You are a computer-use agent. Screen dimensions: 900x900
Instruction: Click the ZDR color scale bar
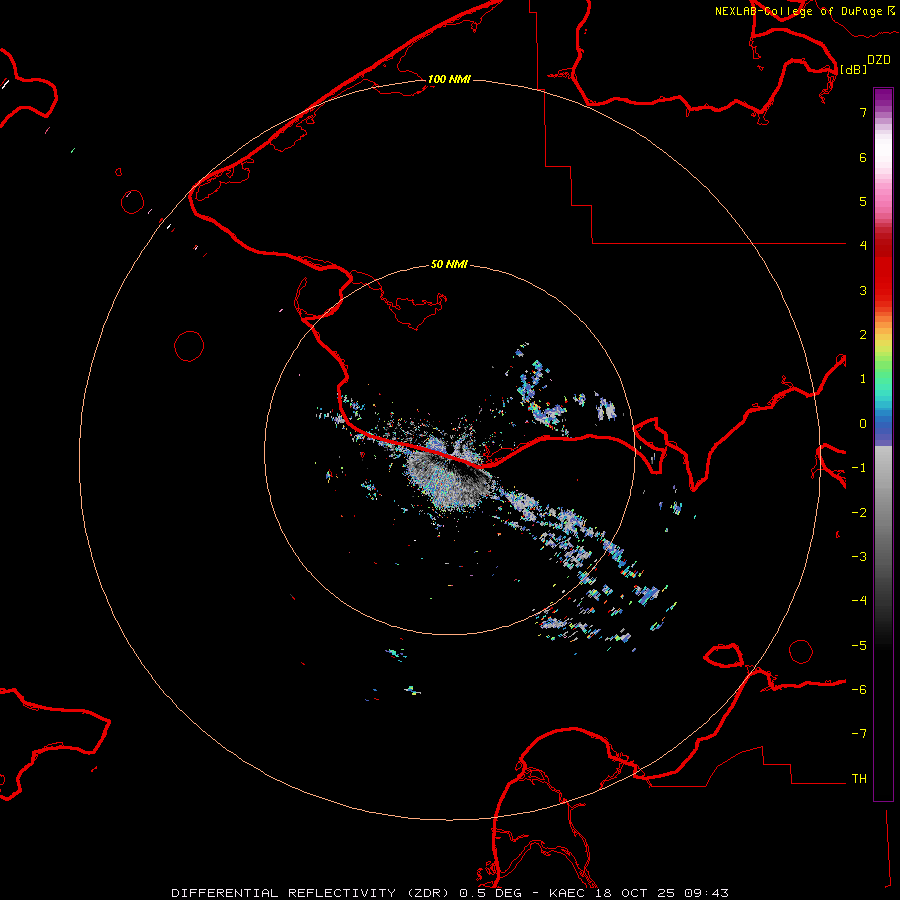(x=883, y=444)
